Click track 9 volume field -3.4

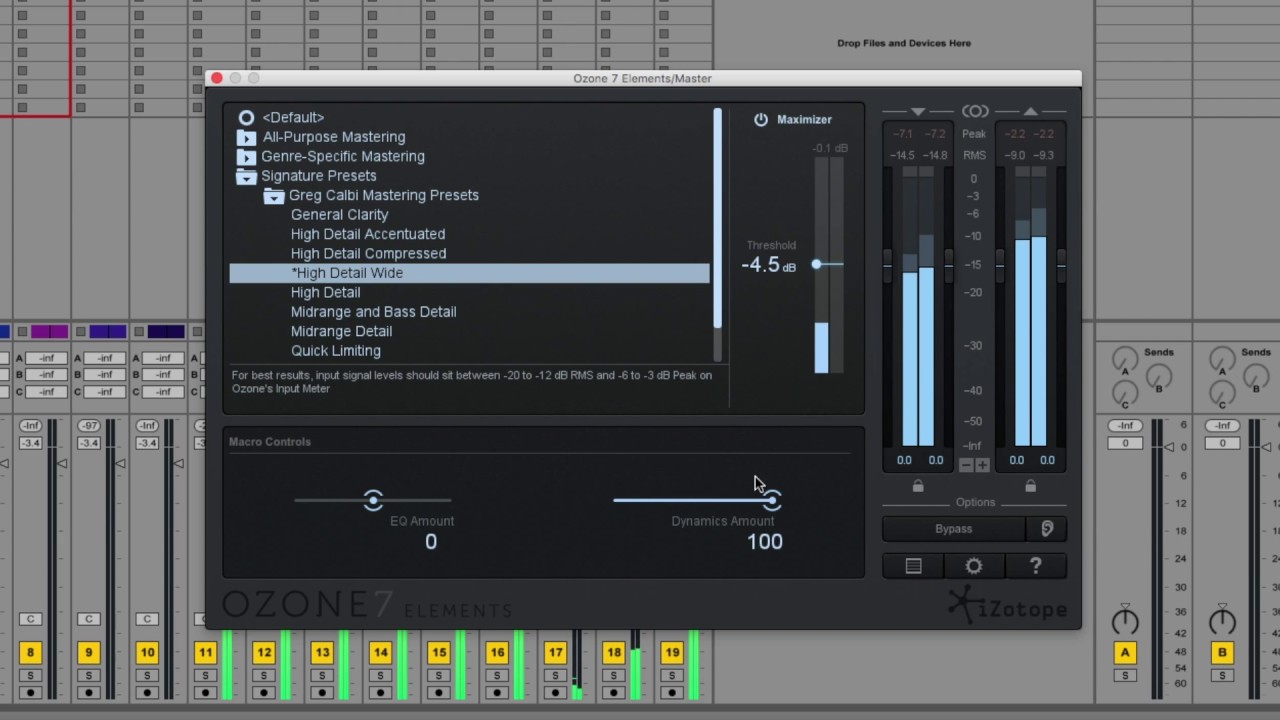click(x=89, y=443)
